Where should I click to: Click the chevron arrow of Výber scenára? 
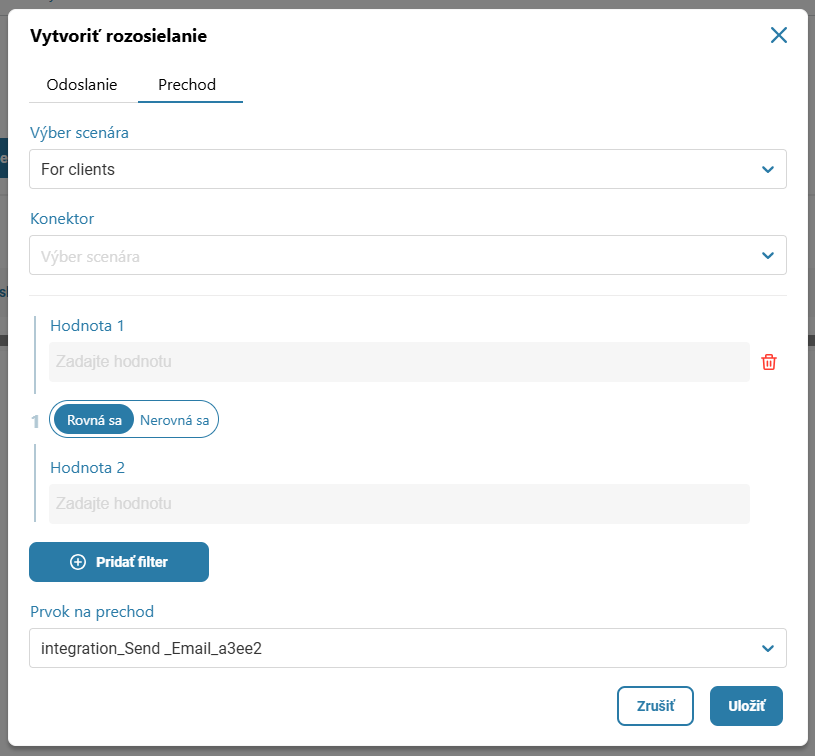[x=767, y=169]
